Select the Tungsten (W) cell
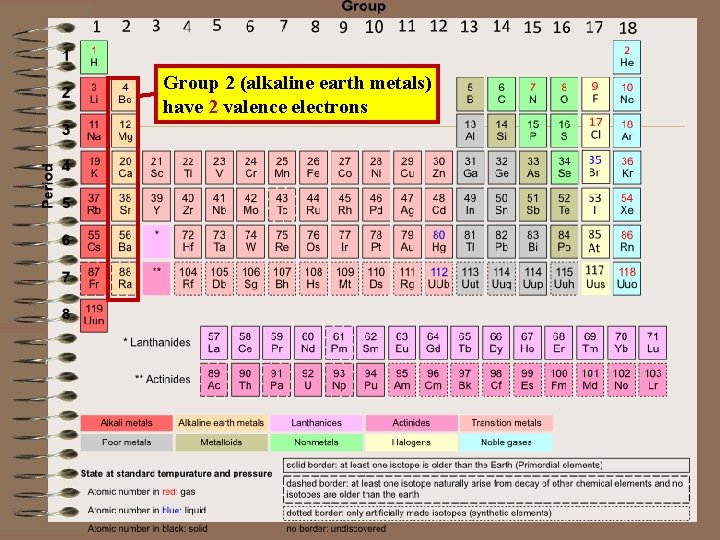This screenshot has width=720, height=540. click(251, 241)
